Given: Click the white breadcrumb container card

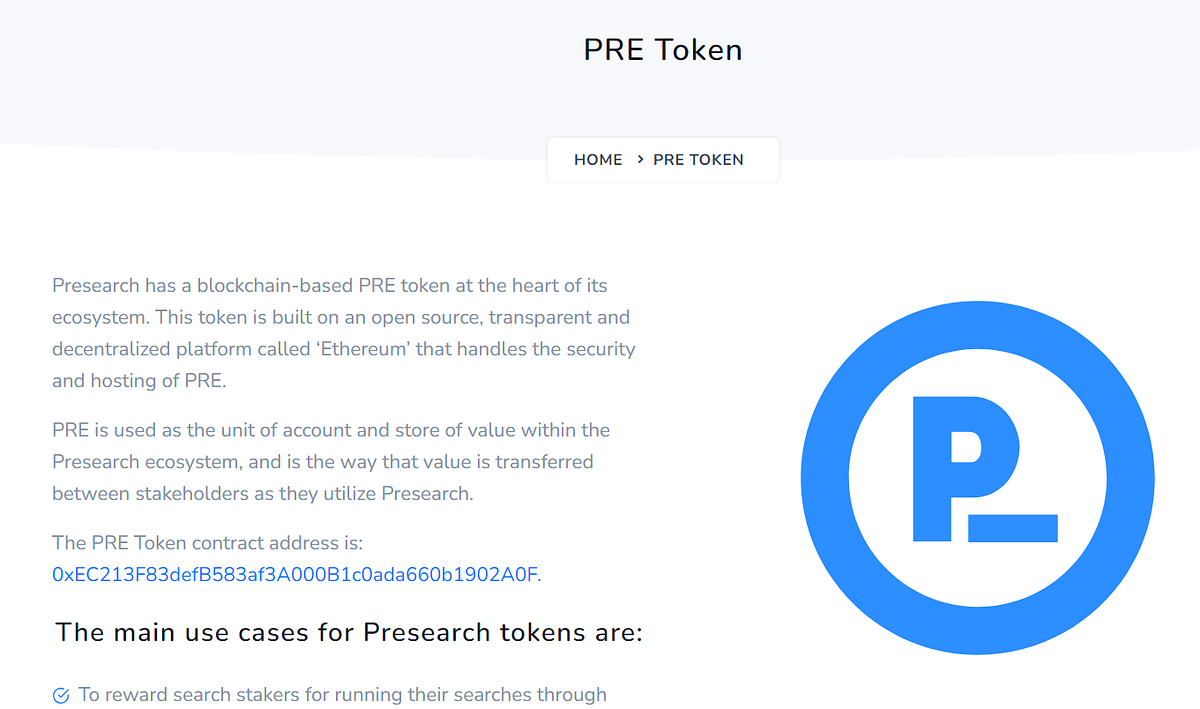Looking at the screenshot, I should [663, 159].
